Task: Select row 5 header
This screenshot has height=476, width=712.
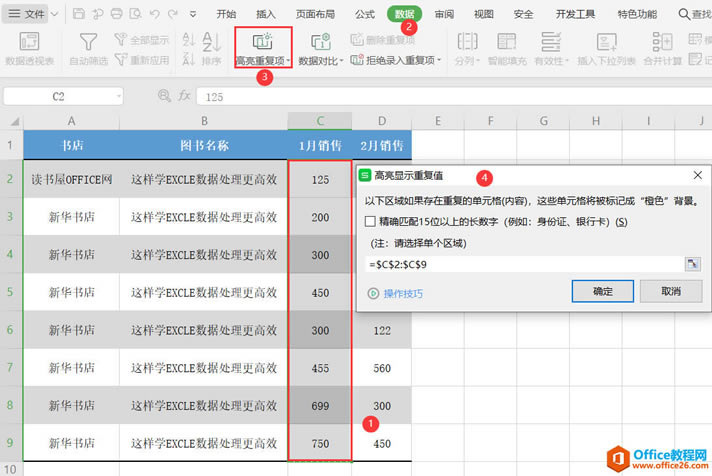Action: [x=10, y=292]
